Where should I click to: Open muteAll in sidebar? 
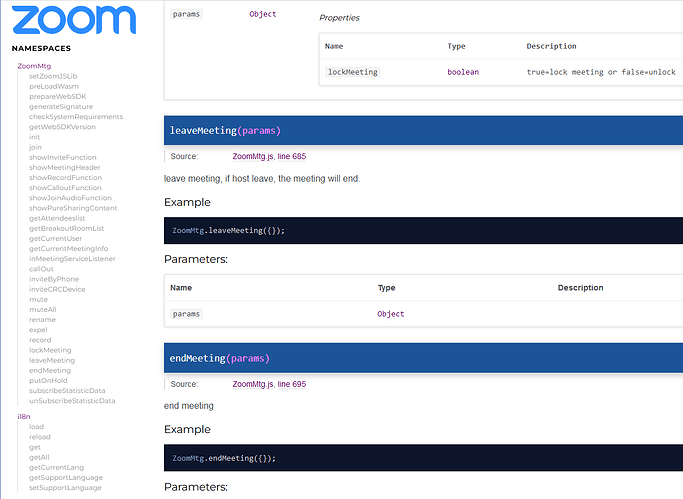coord(43,310)
